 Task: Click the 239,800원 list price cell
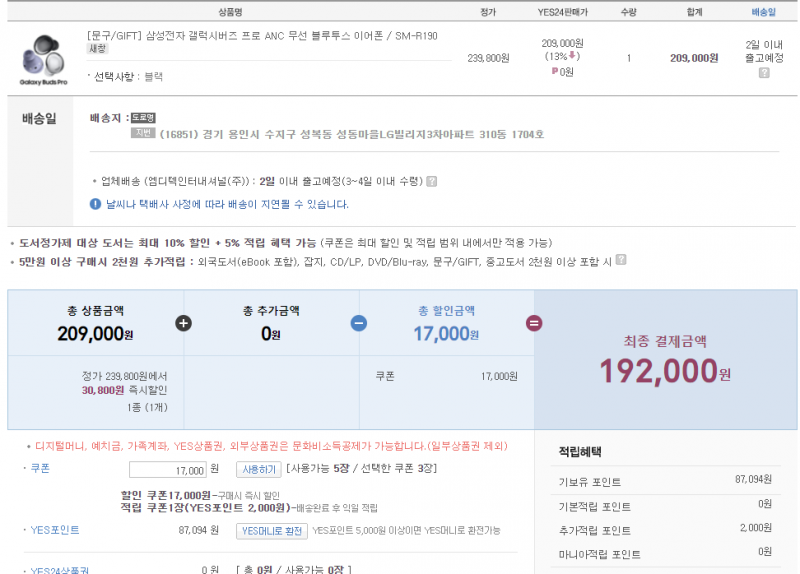point(488,58)
